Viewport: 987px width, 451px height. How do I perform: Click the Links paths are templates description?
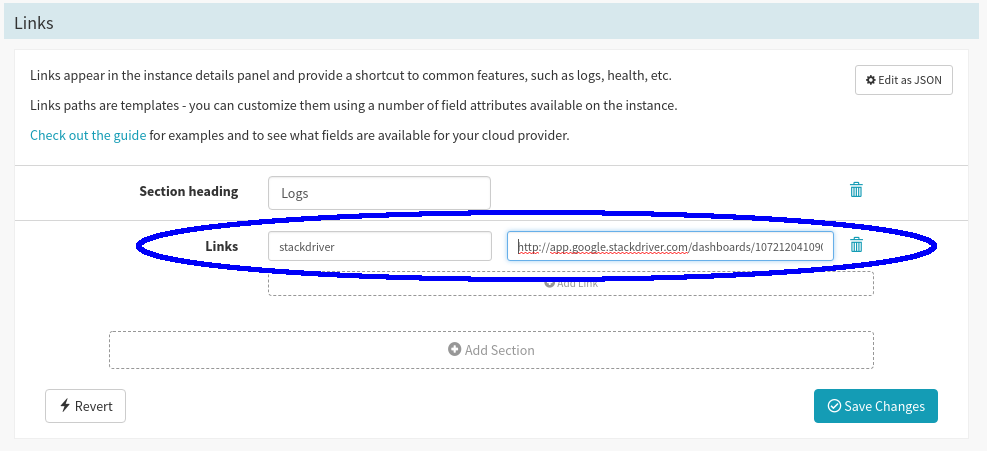[x=354, y=105]
